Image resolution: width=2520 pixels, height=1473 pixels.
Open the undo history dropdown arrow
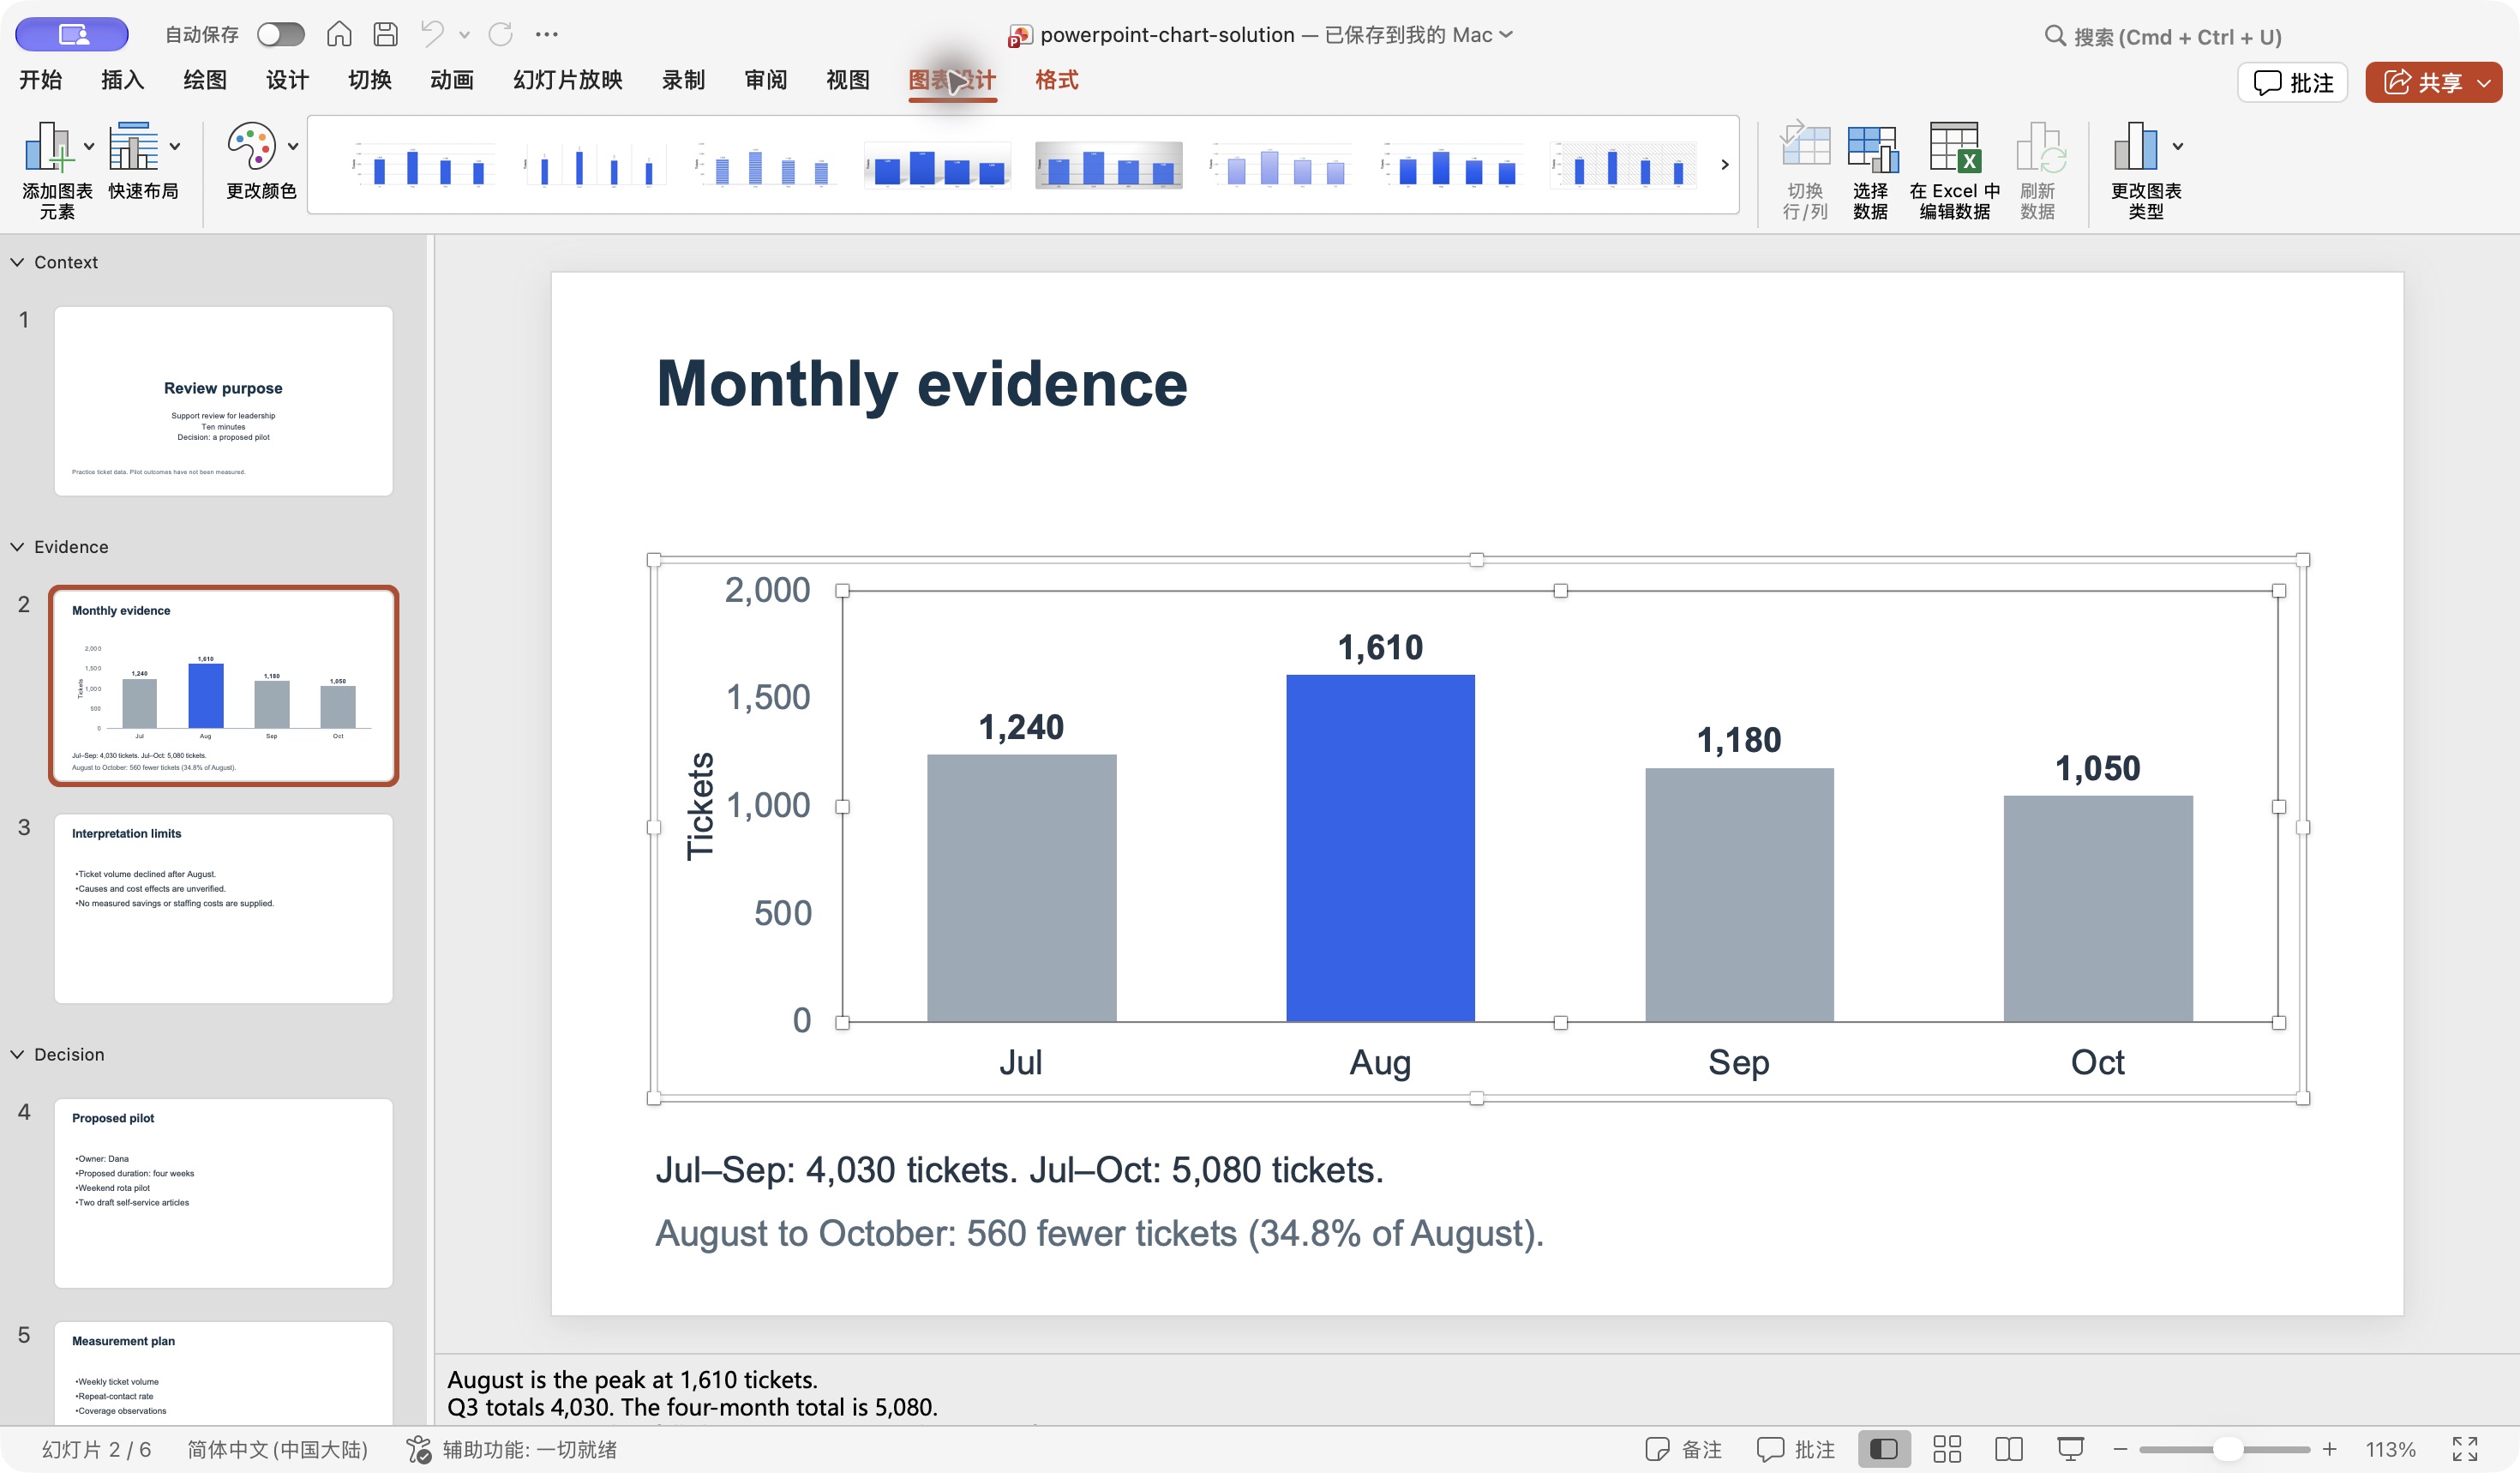464,35
